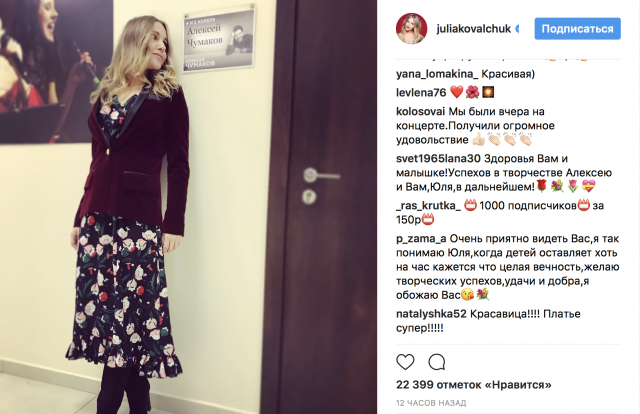The height and width of the screenshot is (414, 640).
Task: Open svet1965lana30 commenter profile
Action: tap(439, 158)
